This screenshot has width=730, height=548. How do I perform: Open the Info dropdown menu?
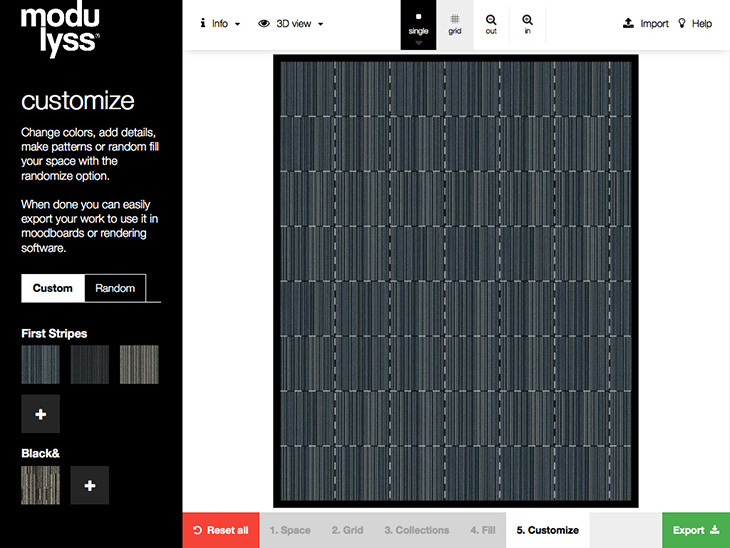tap(220, 23)
